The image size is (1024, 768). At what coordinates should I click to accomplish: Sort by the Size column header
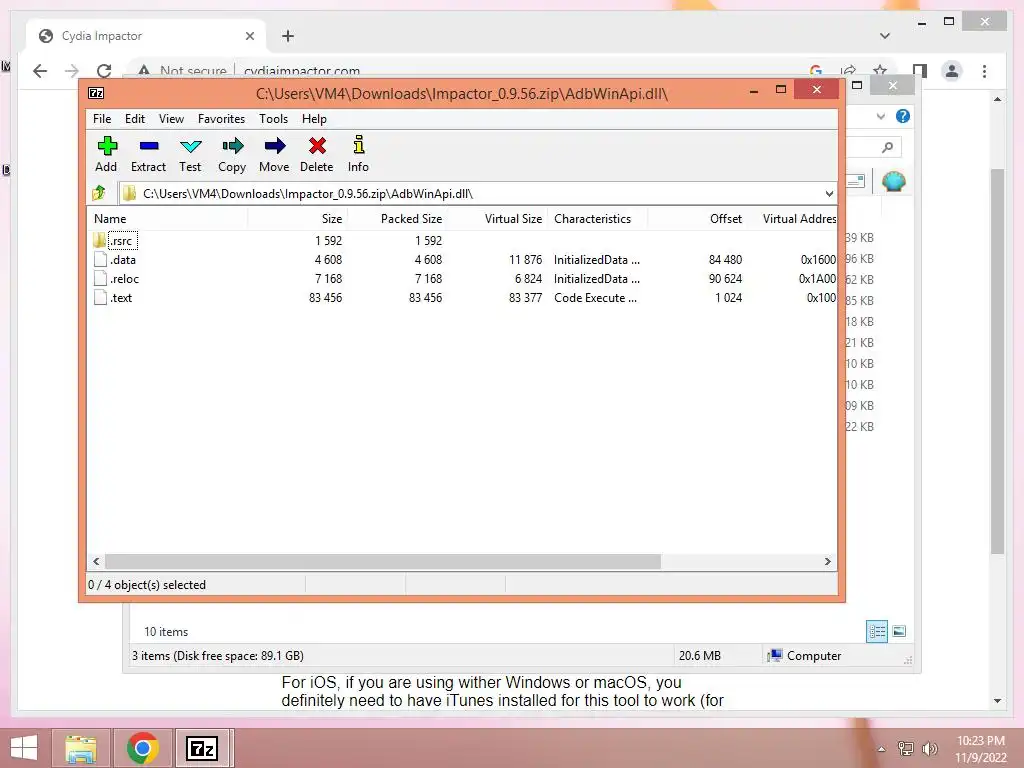297,219
